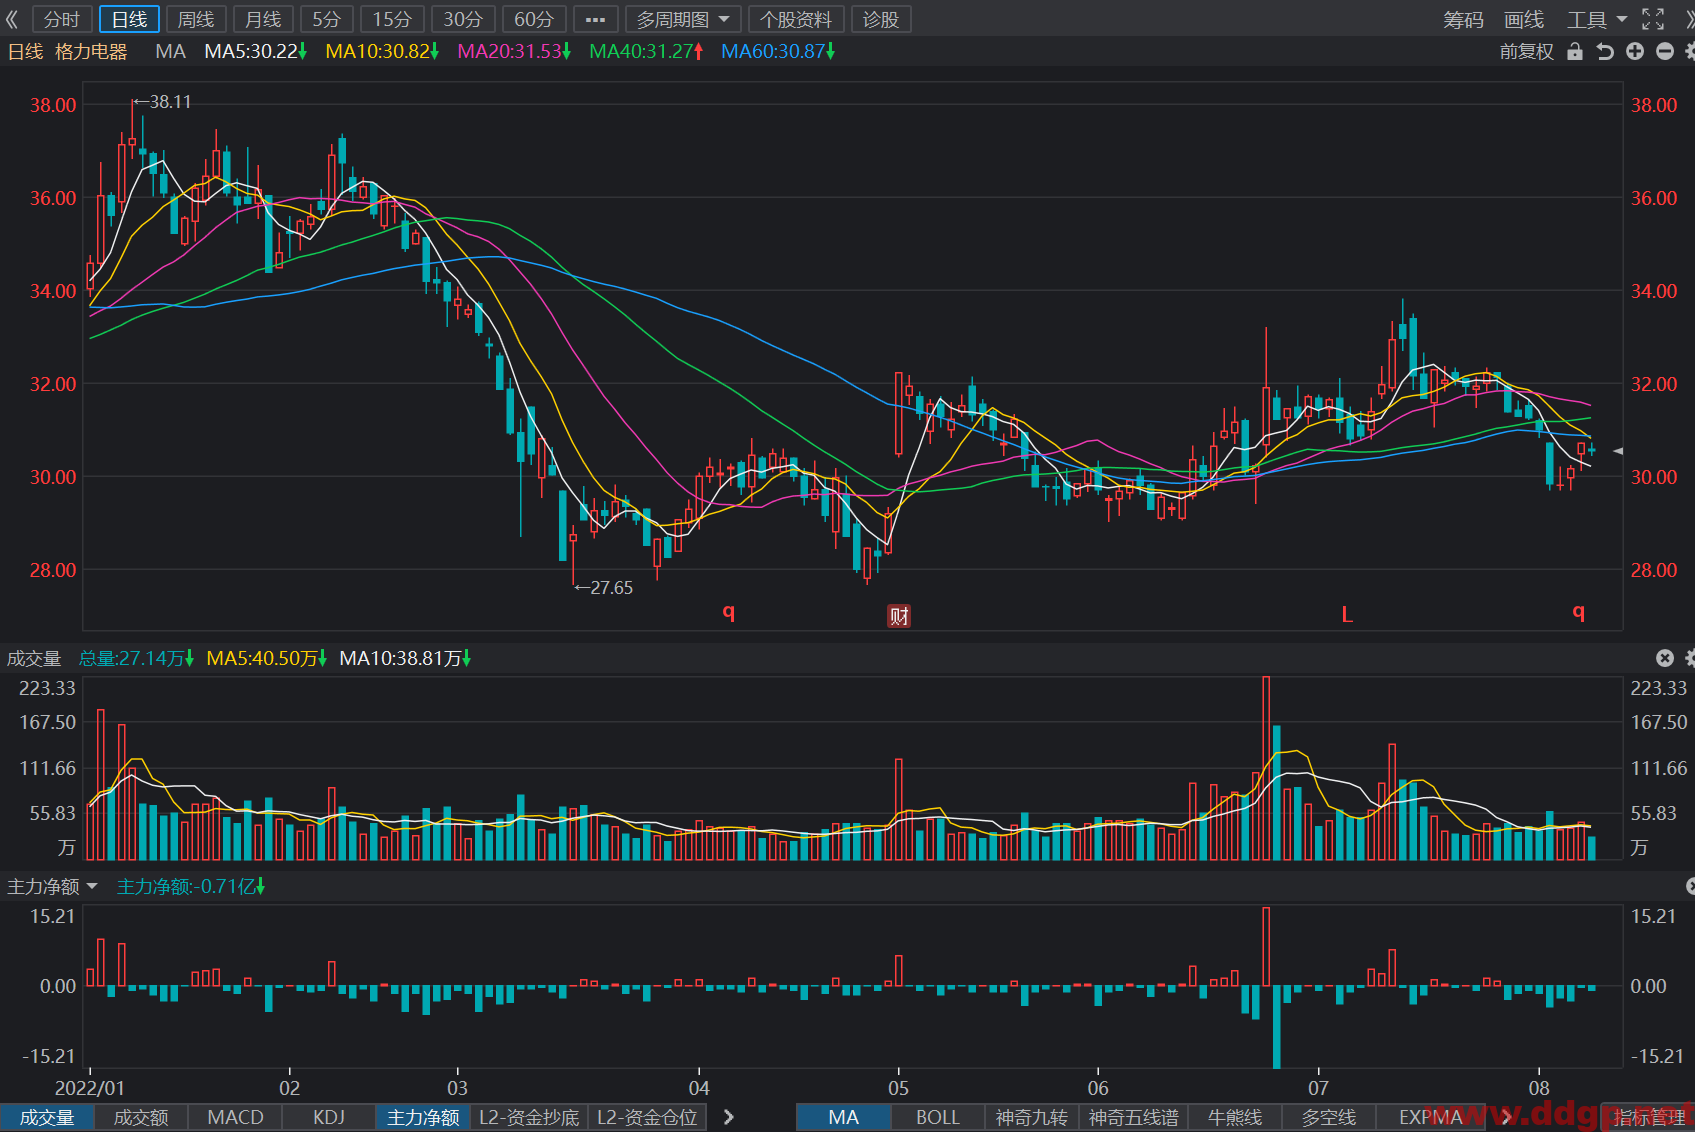Click the 成交量 panel title

coord(34,658)
